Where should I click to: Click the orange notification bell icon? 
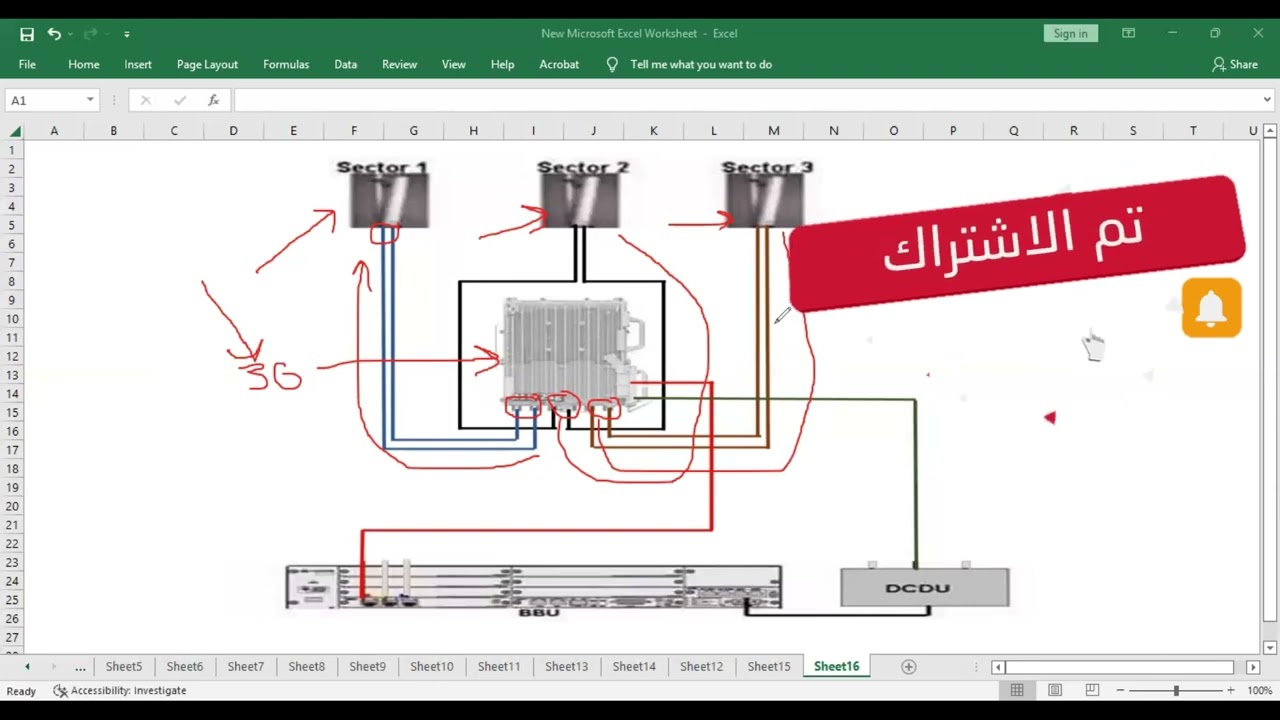(x=1211, y=308)
